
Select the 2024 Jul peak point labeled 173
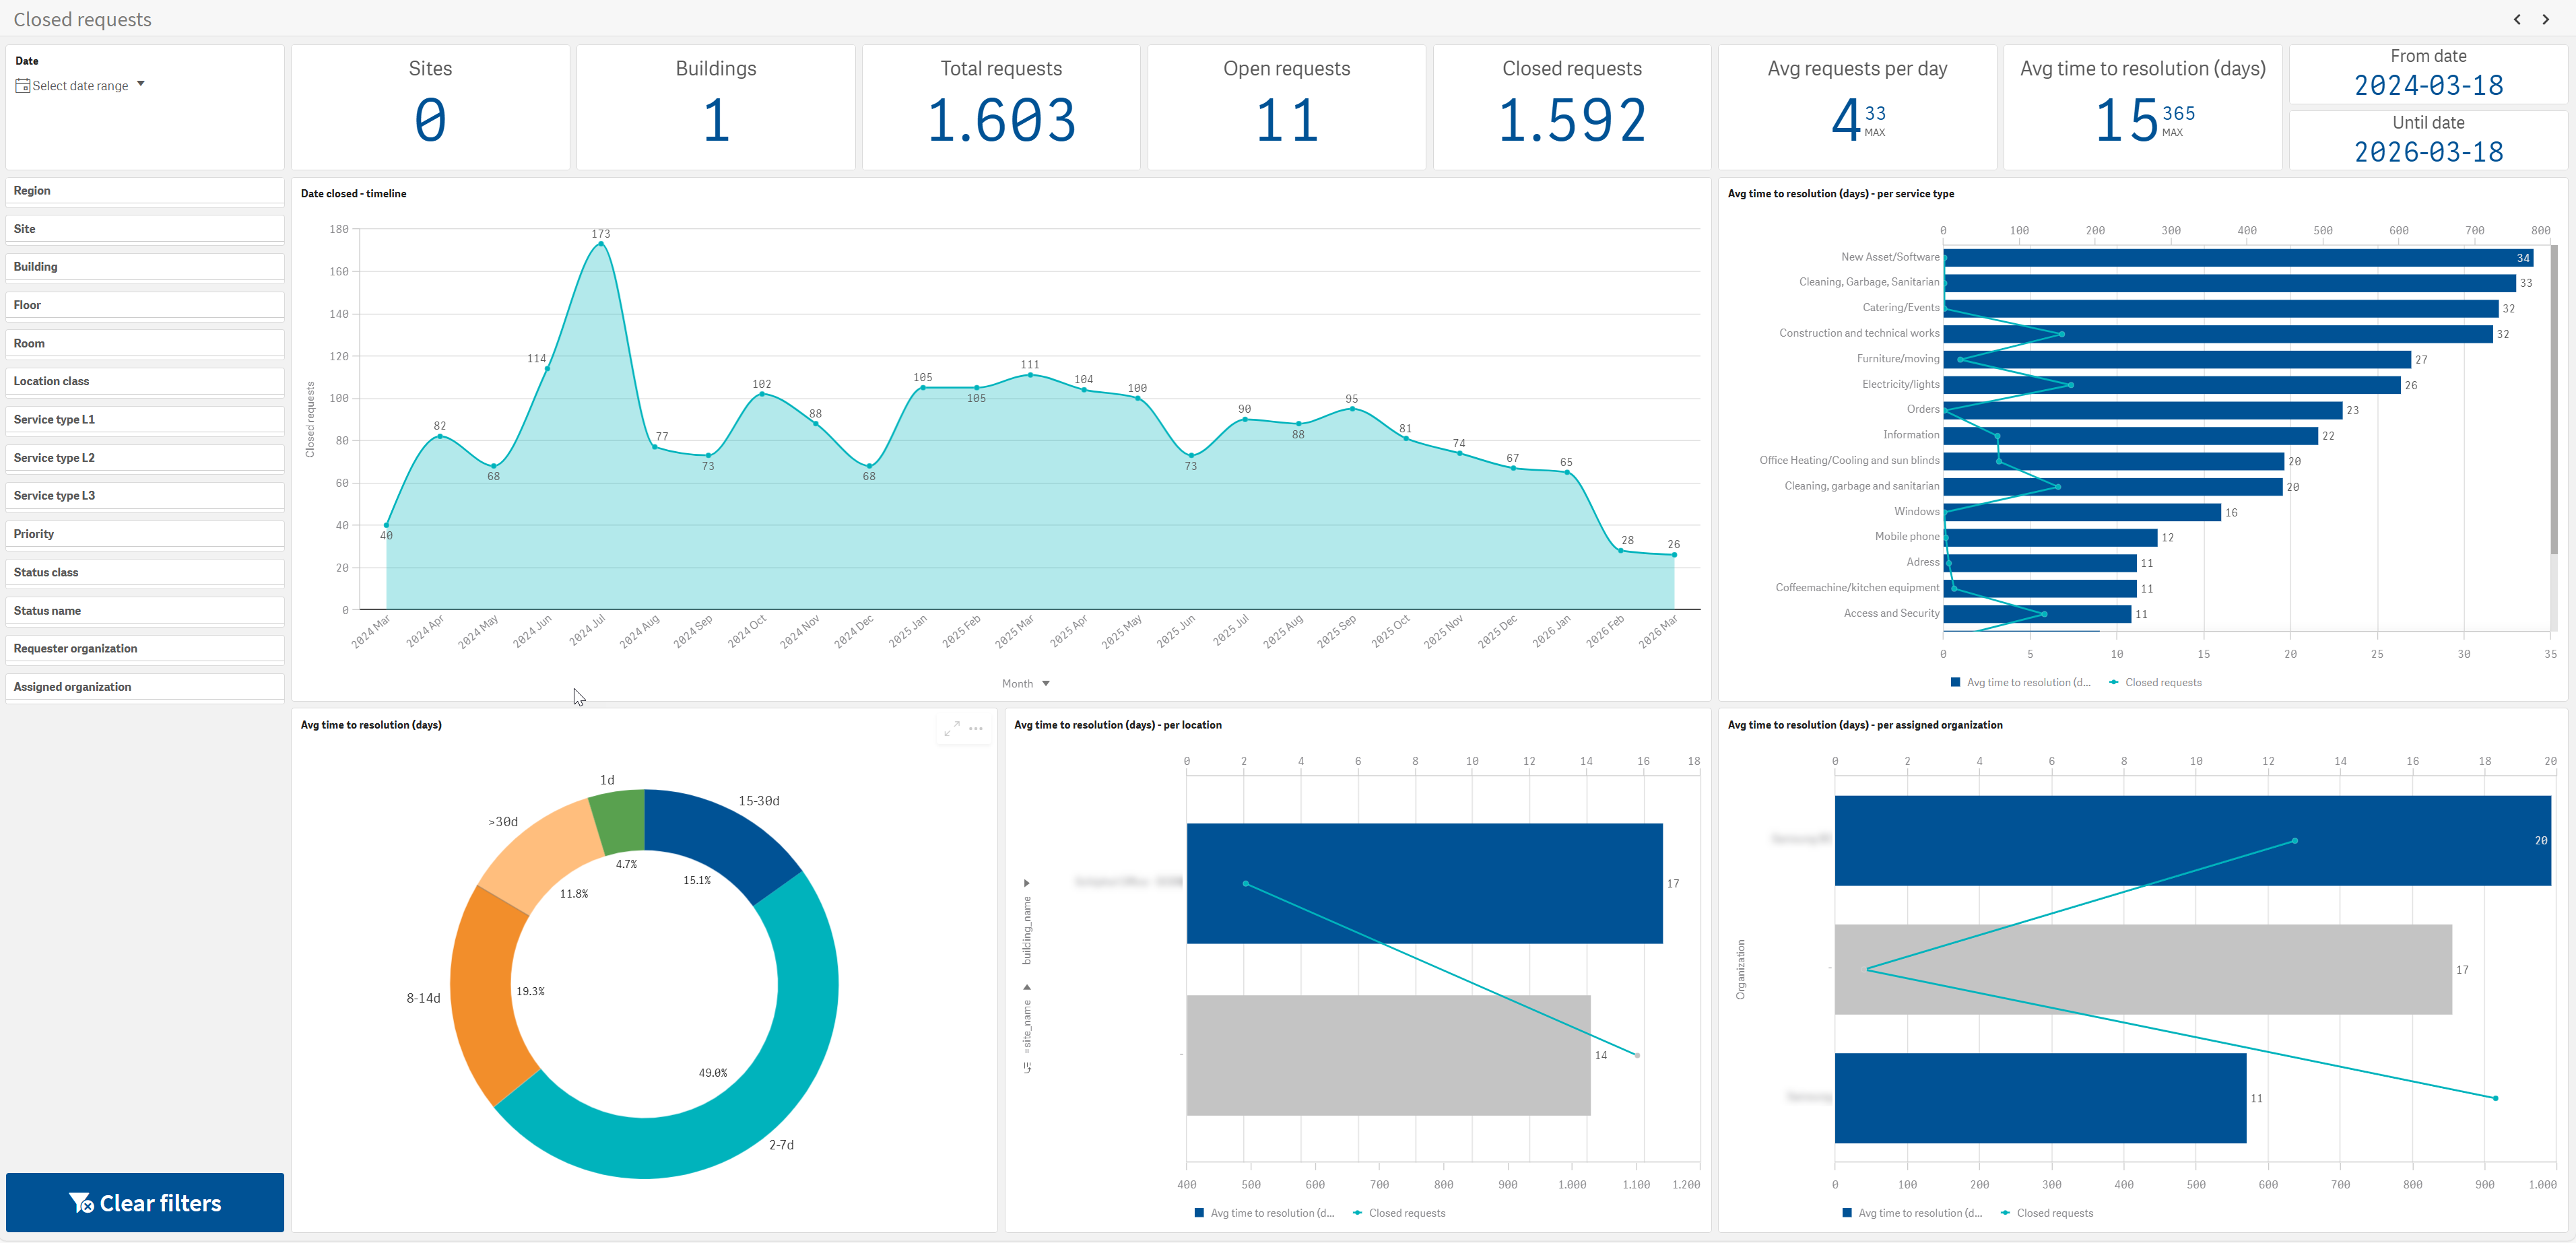[x=600, y=244]
